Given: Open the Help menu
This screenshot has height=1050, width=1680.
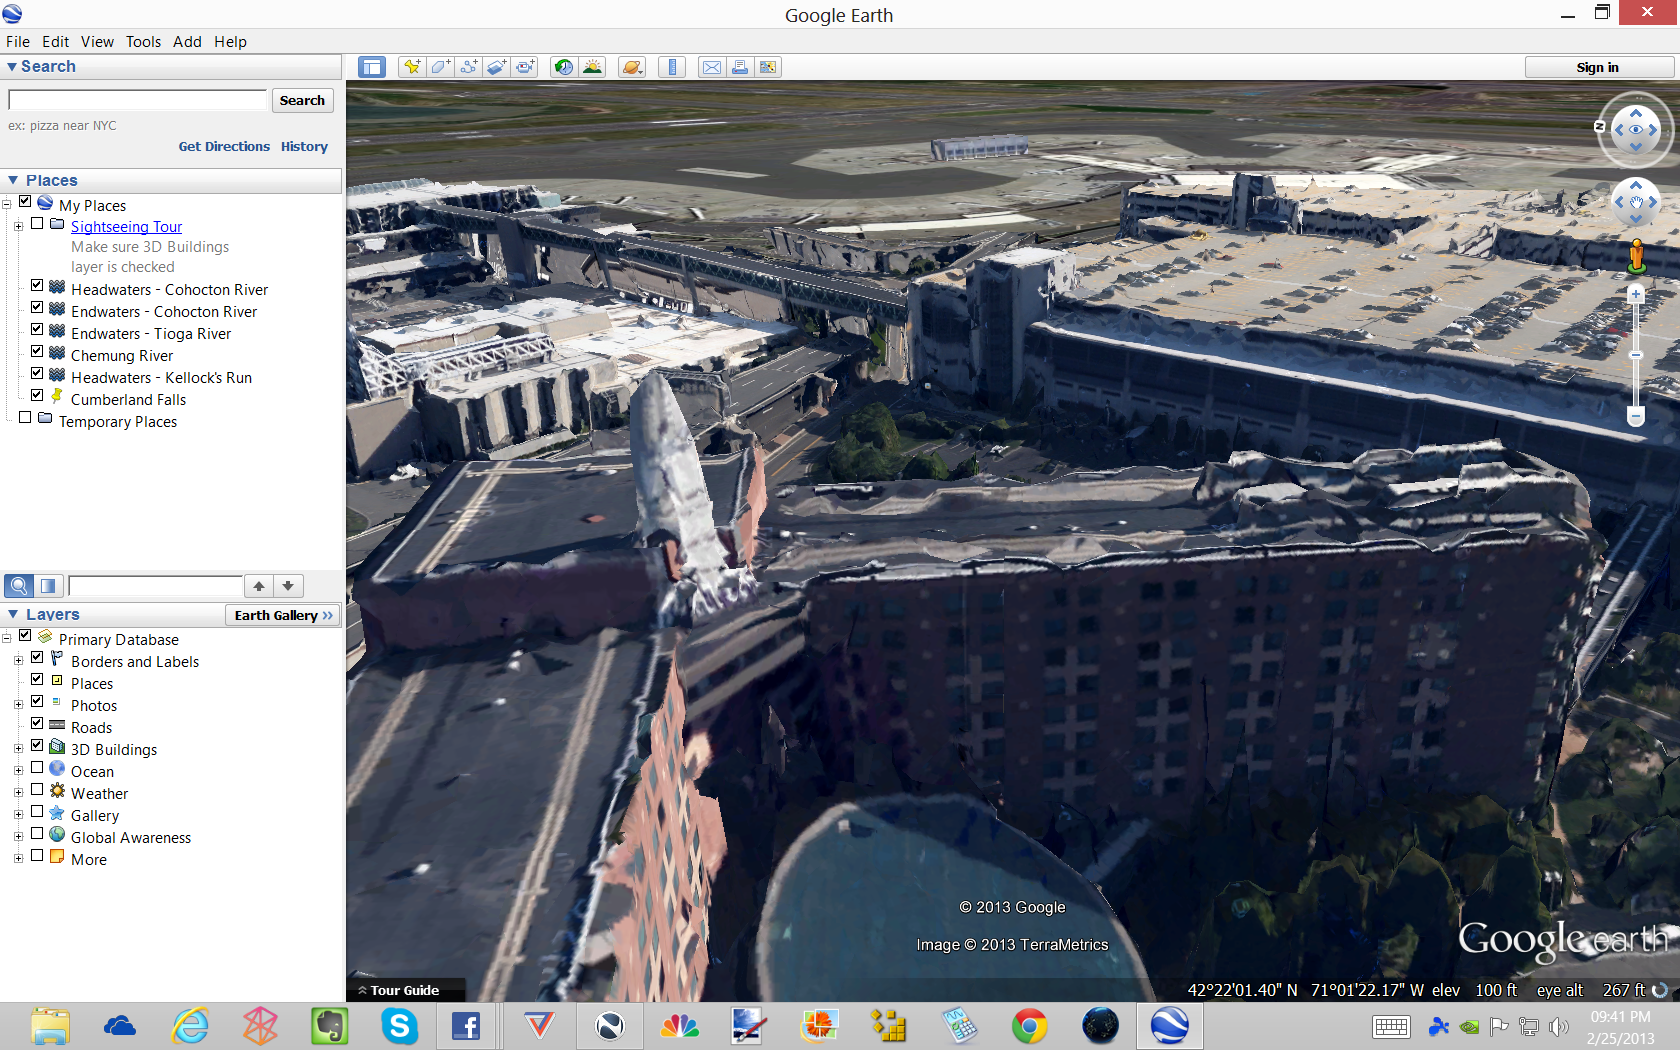Looking at the screenshot, I should [x=230, y=42].
